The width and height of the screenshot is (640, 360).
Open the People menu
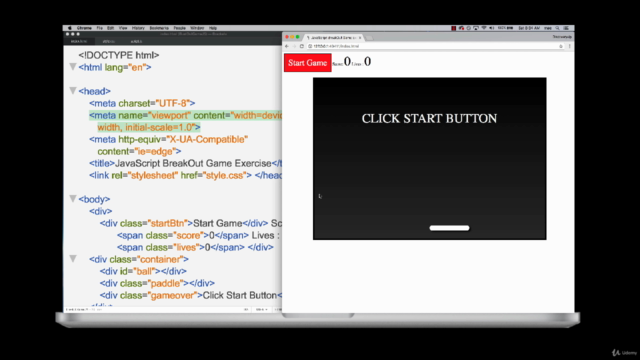180,28
